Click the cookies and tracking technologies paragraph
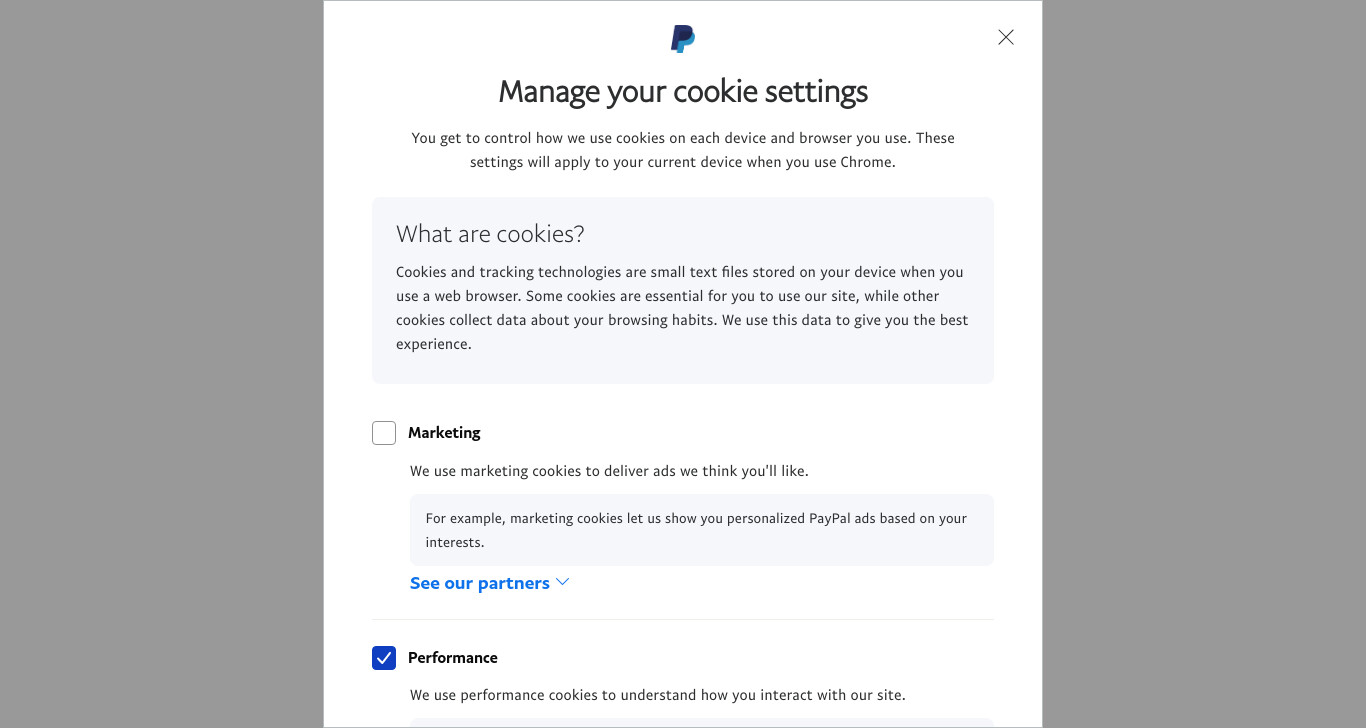This screenshot has height=728, width=1366. tap(682, 308)
